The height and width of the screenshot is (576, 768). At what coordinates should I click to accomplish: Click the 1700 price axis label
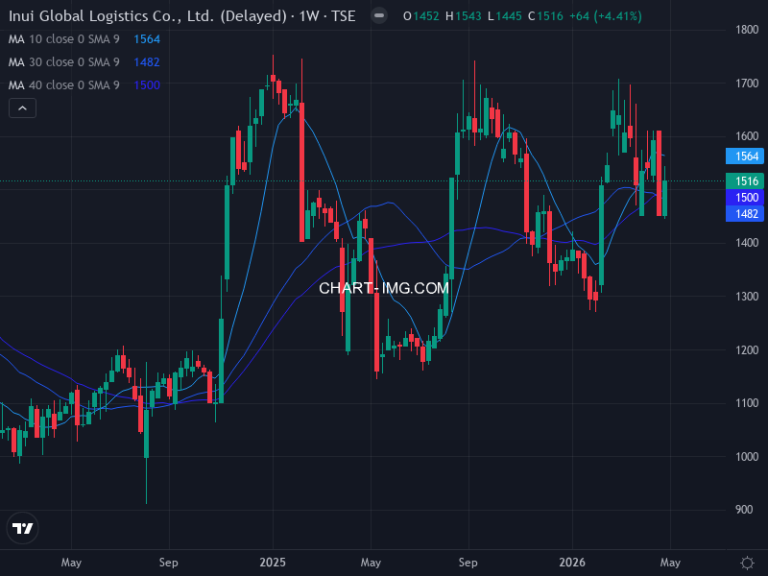point(747,83)
